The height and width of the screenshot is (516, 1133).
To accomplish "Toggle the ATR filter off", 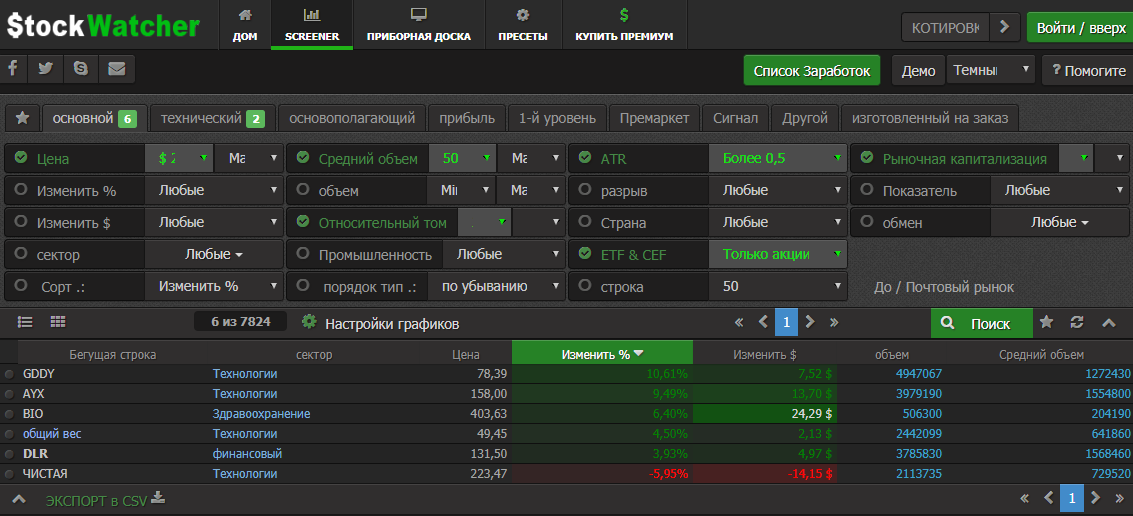I will click(x=584, y=158).
